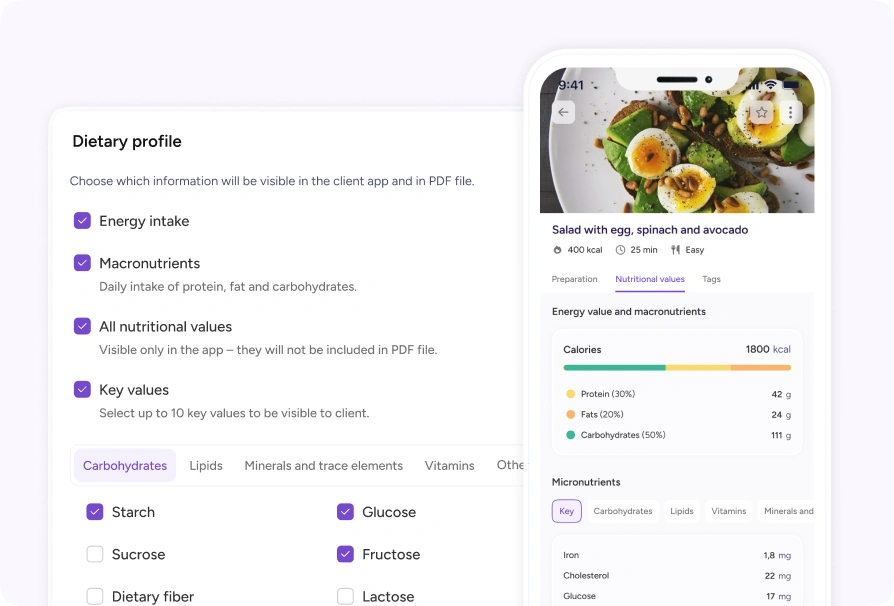Image resolution: width=894 pixels, height=606 pixels.
Task: Tap the star favorite icon
Action: 761,112
